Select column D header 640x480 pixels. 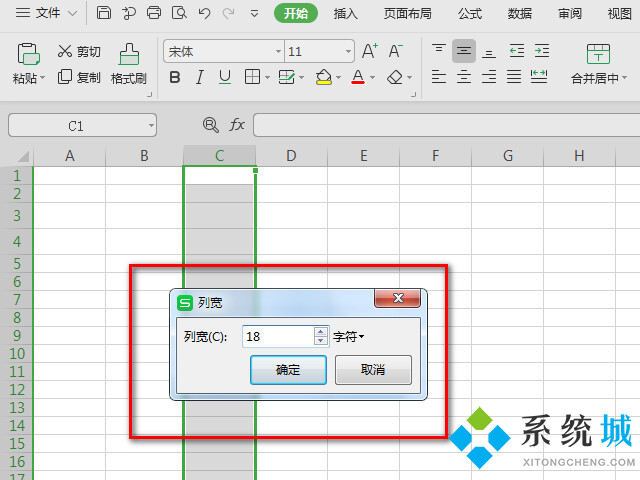pos(291,156)
